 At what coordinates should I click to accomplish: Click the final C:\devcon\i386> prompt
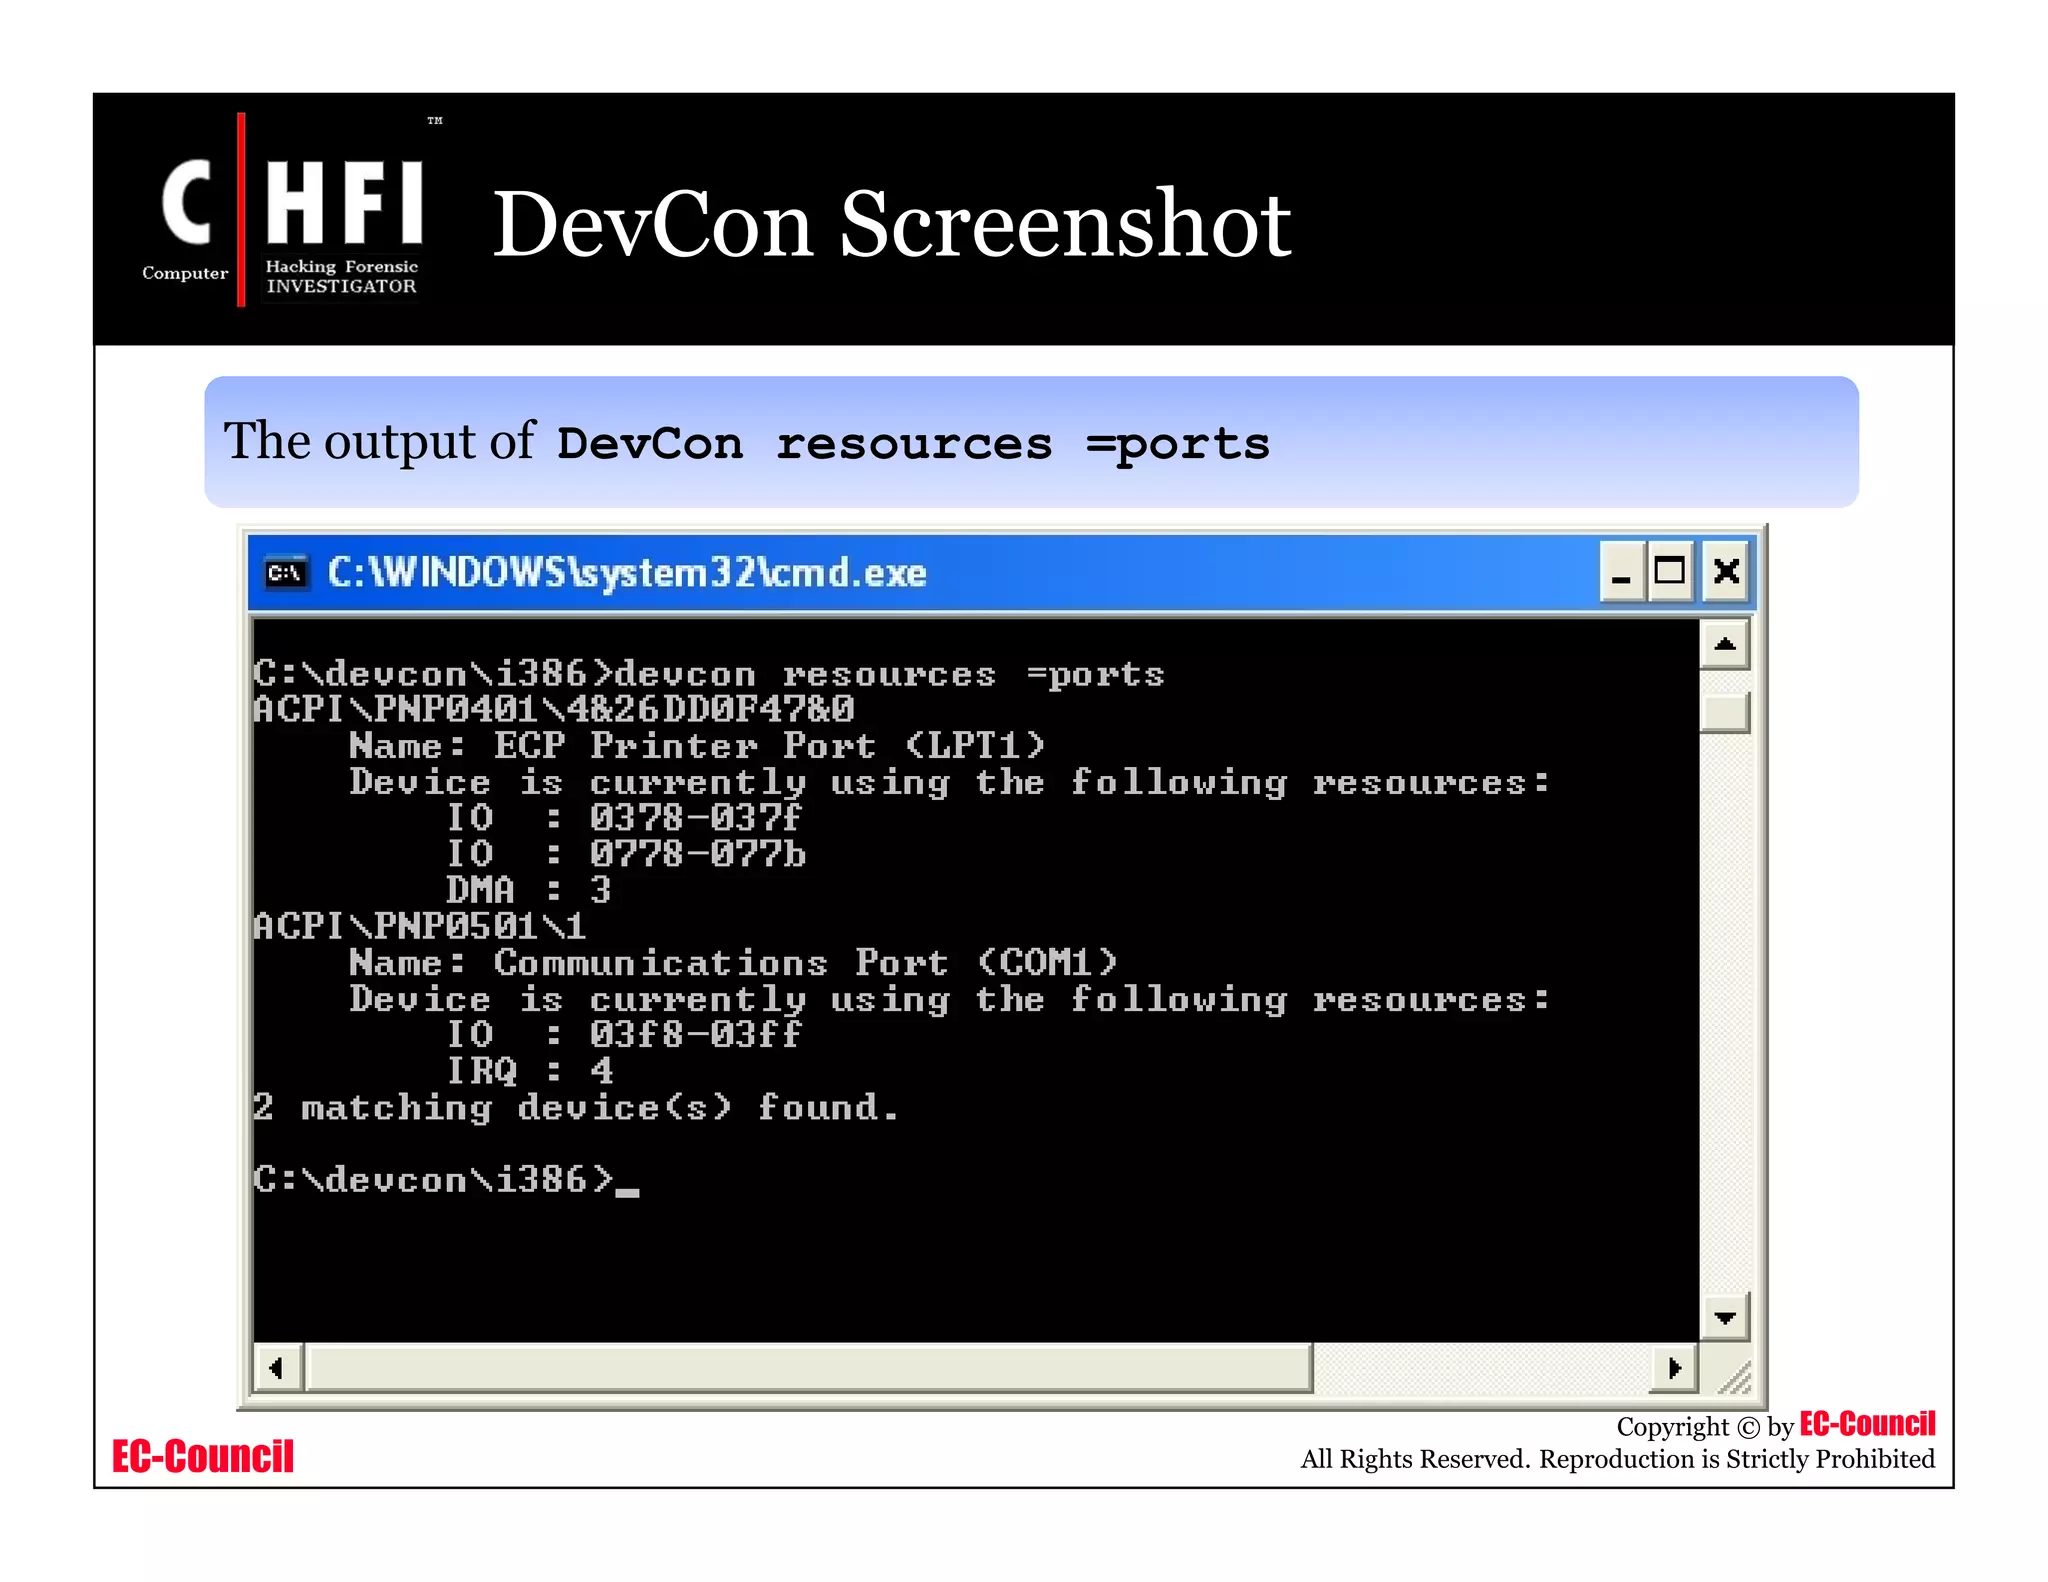click(x=445, y=1180)
